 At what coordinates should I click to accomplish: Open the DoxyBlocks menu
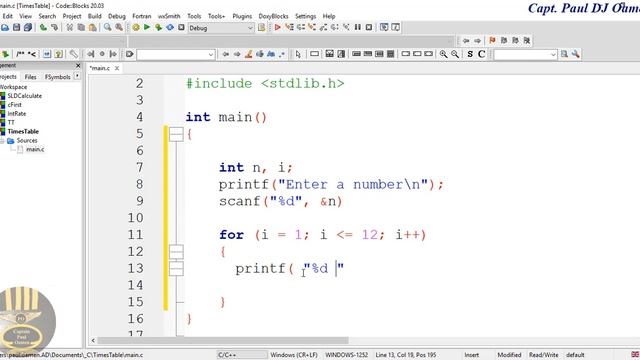tap(273, 16)
